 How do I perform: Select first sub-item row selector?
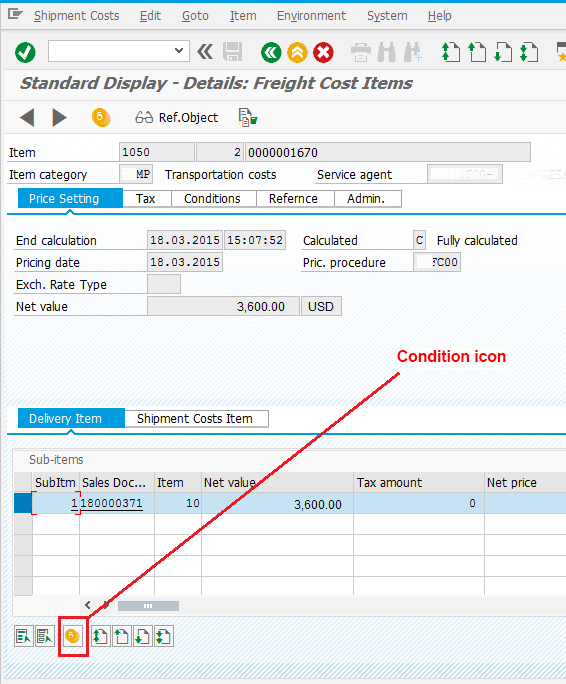click(x=23, y=503)
